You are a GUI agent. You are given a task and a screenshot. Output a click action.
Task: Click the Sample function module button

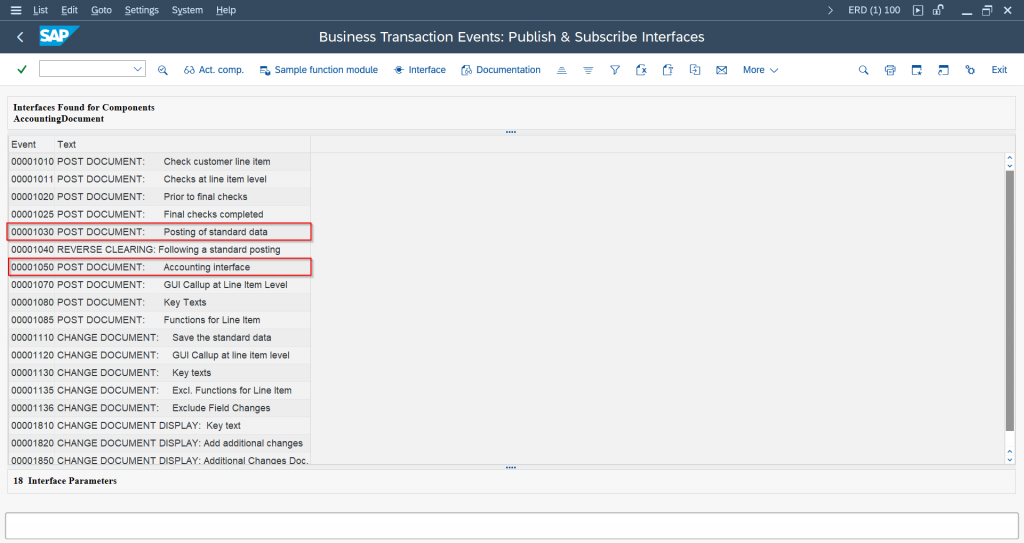[x=318, y=70]
